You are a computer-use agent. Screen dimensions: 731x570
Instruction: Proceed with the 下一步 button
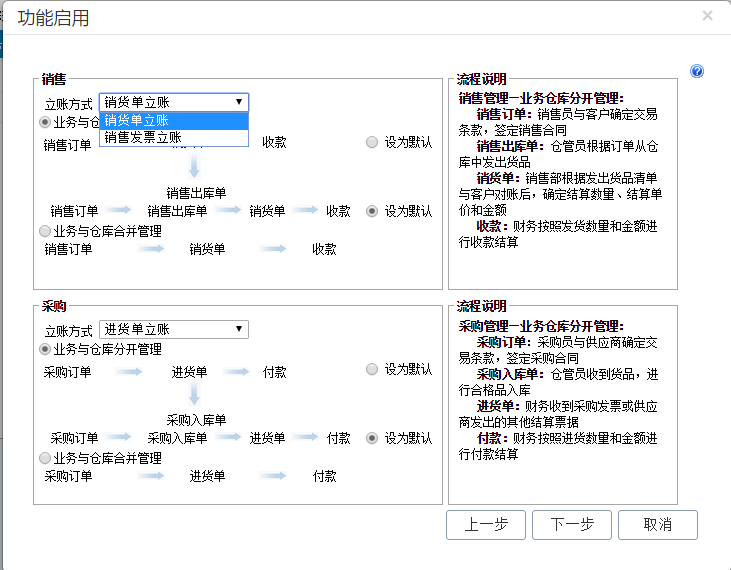coord(572,525)
